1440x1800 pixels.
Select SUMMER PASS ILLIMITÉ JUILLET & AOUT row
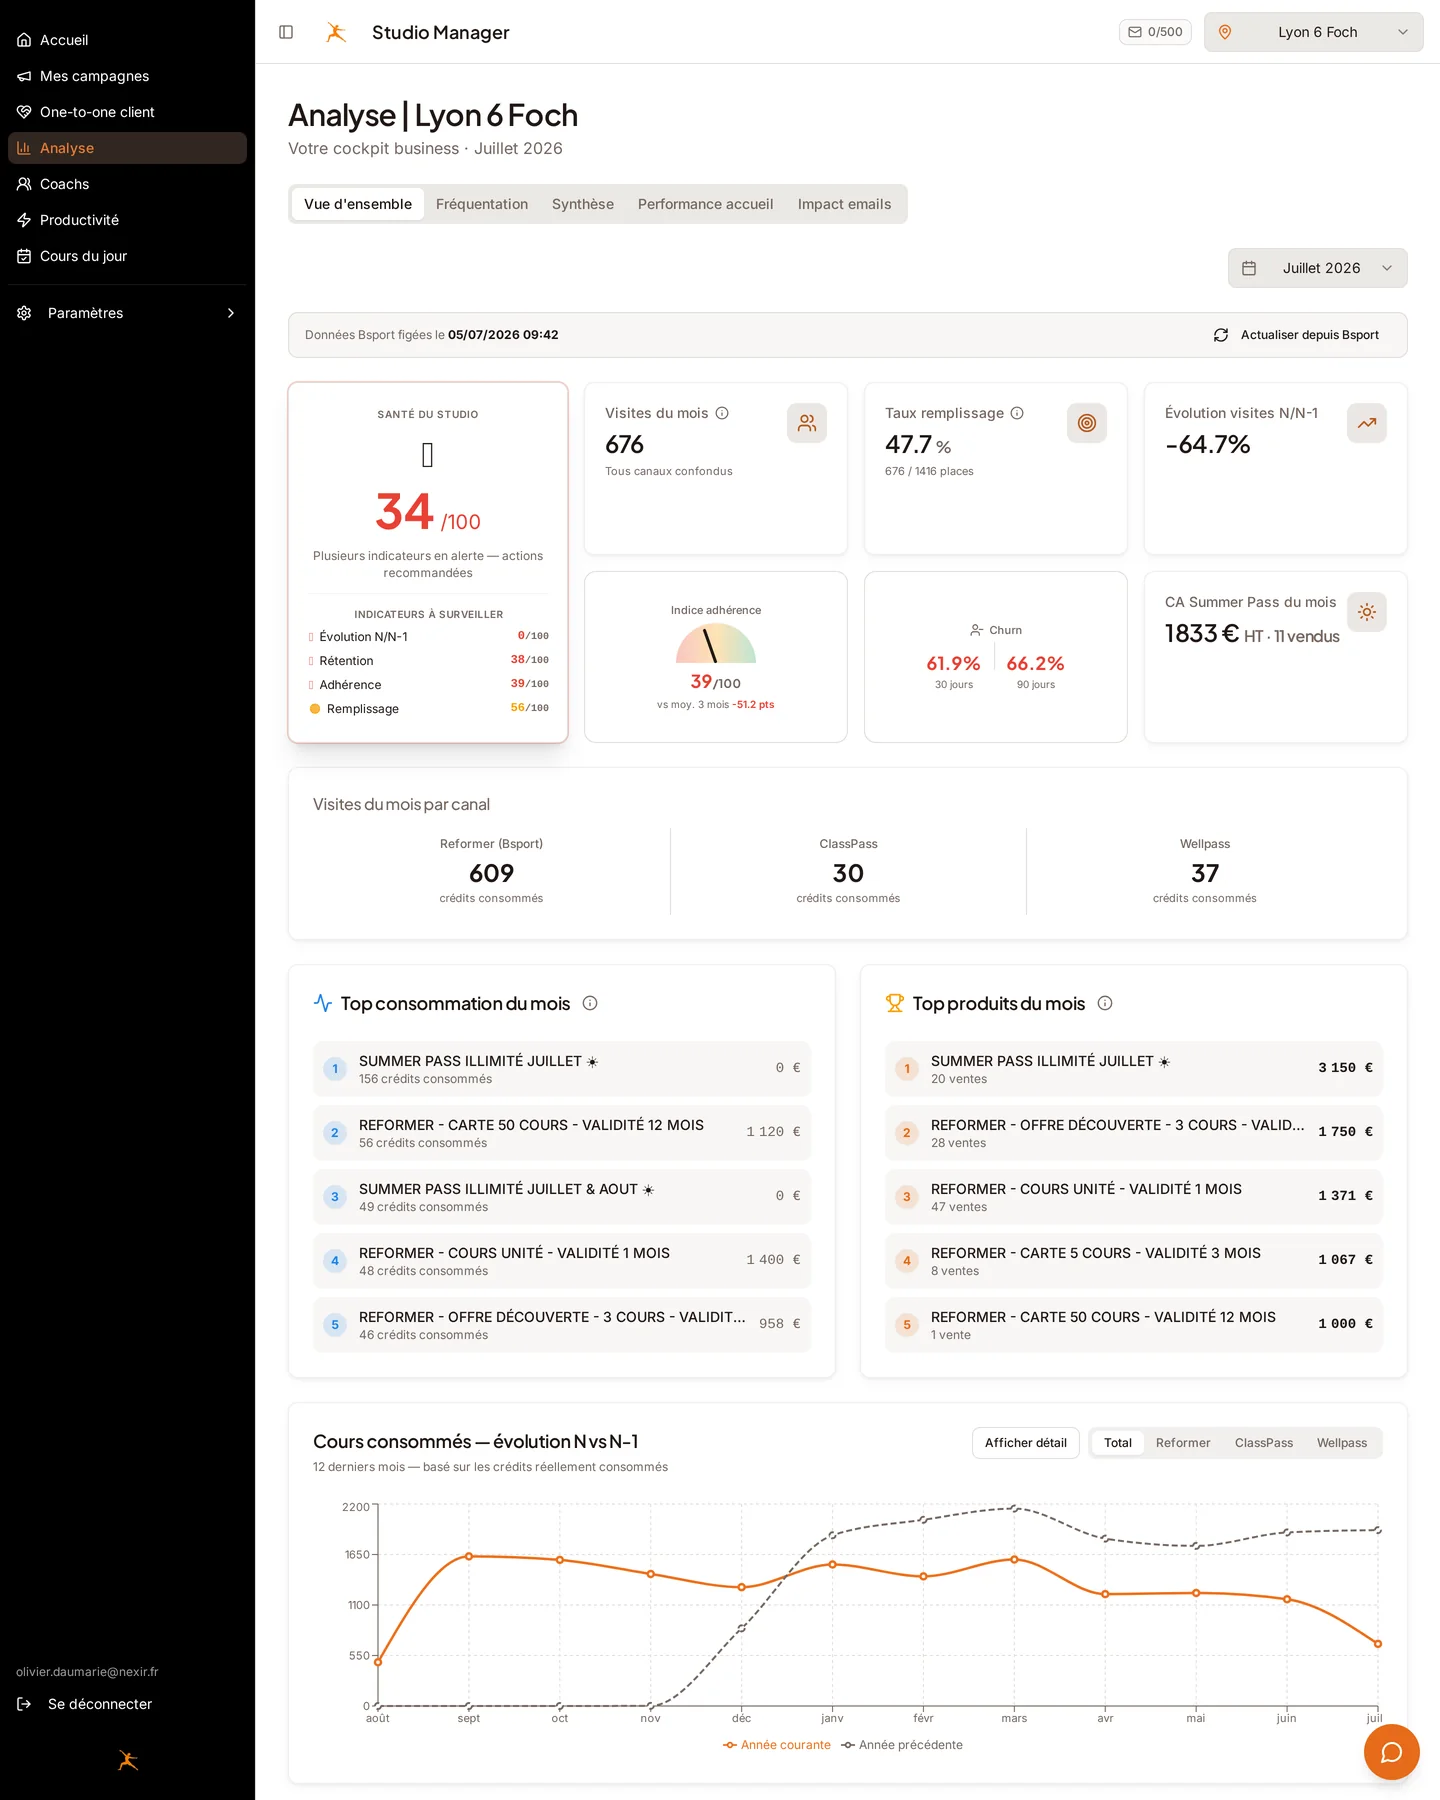[562, 1197]
